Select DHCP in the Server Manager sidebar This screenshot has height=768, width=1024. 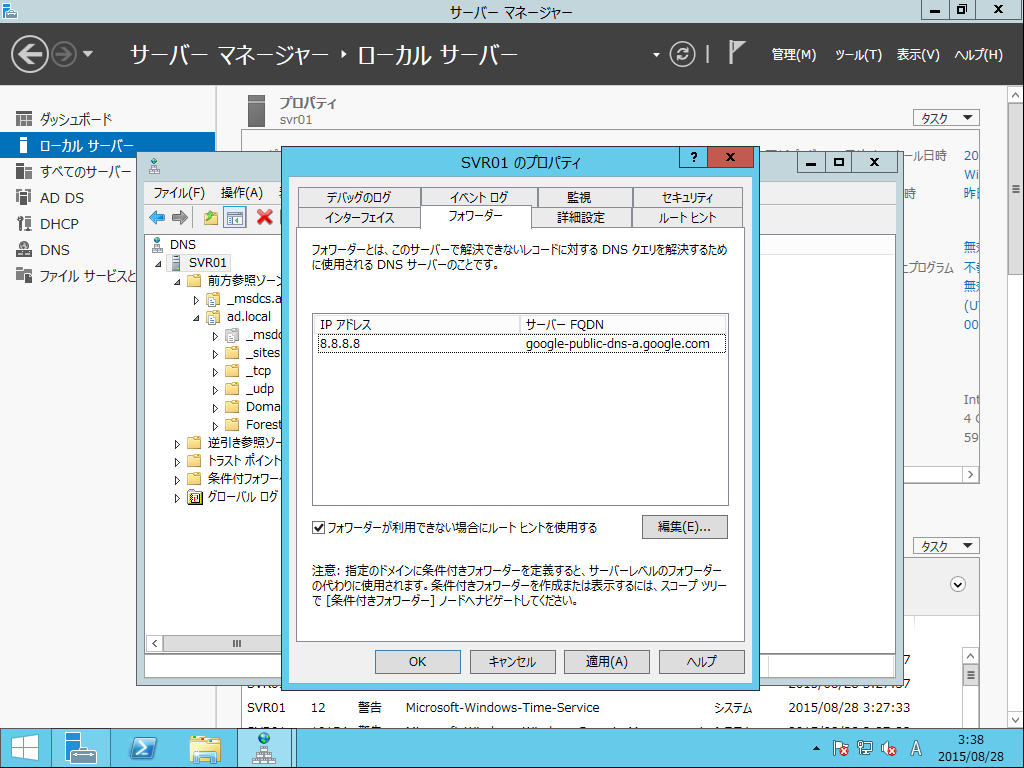[59, 224]
